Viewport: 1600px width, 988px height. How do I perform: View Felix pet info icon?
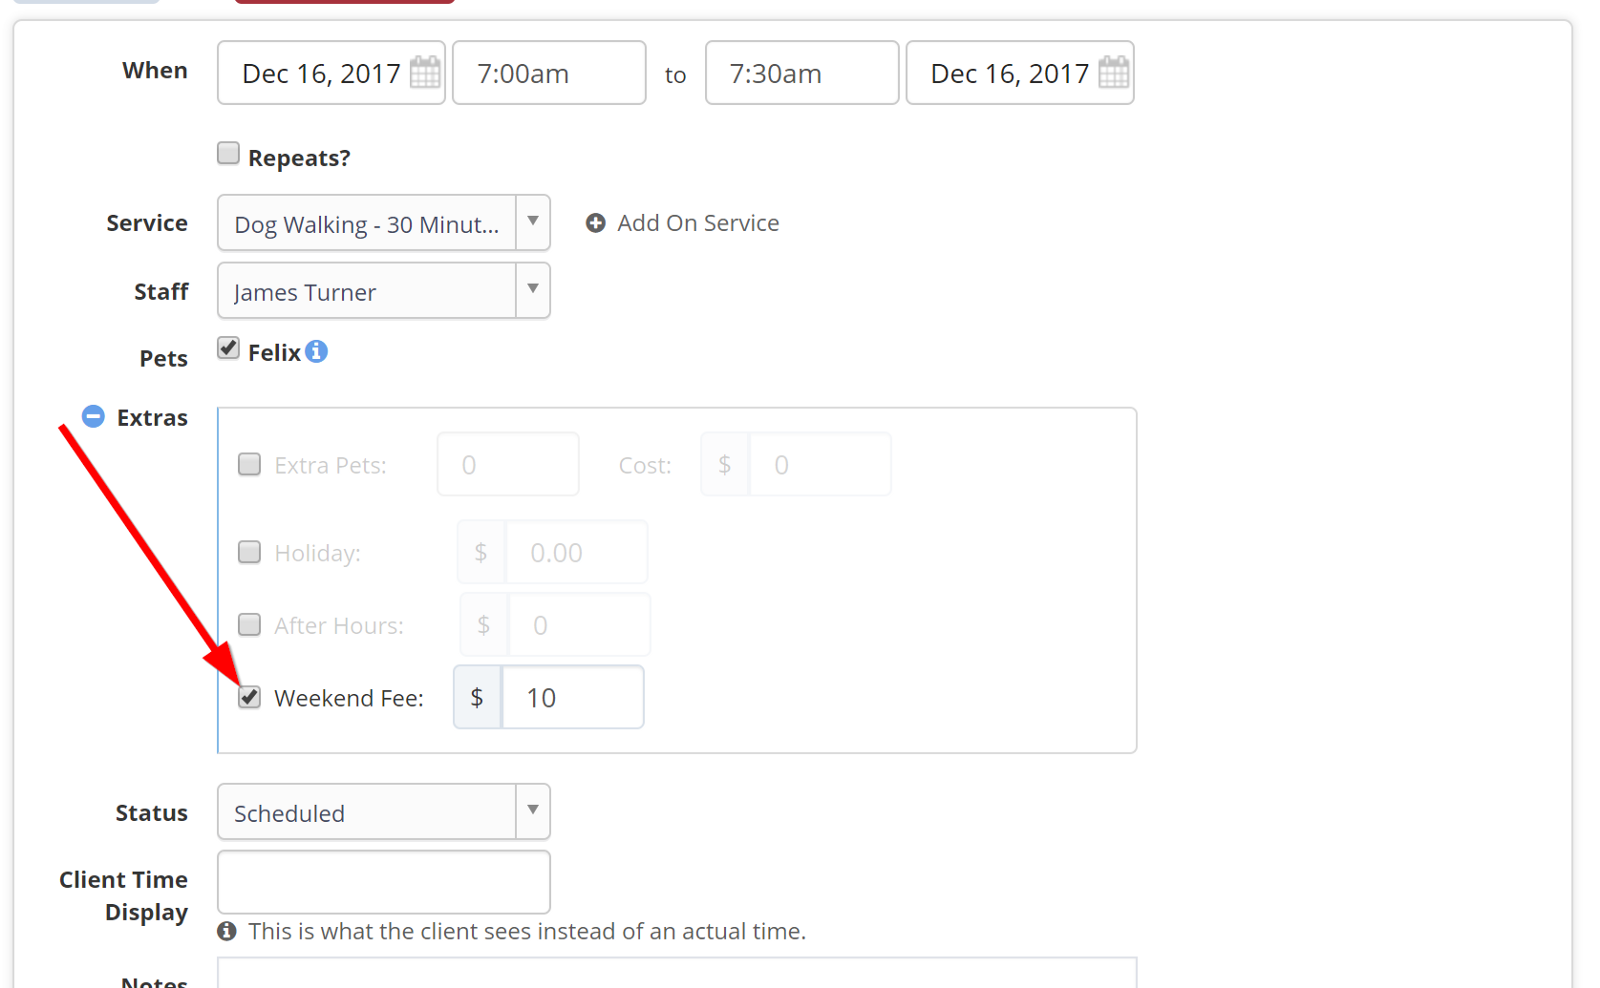316,352
